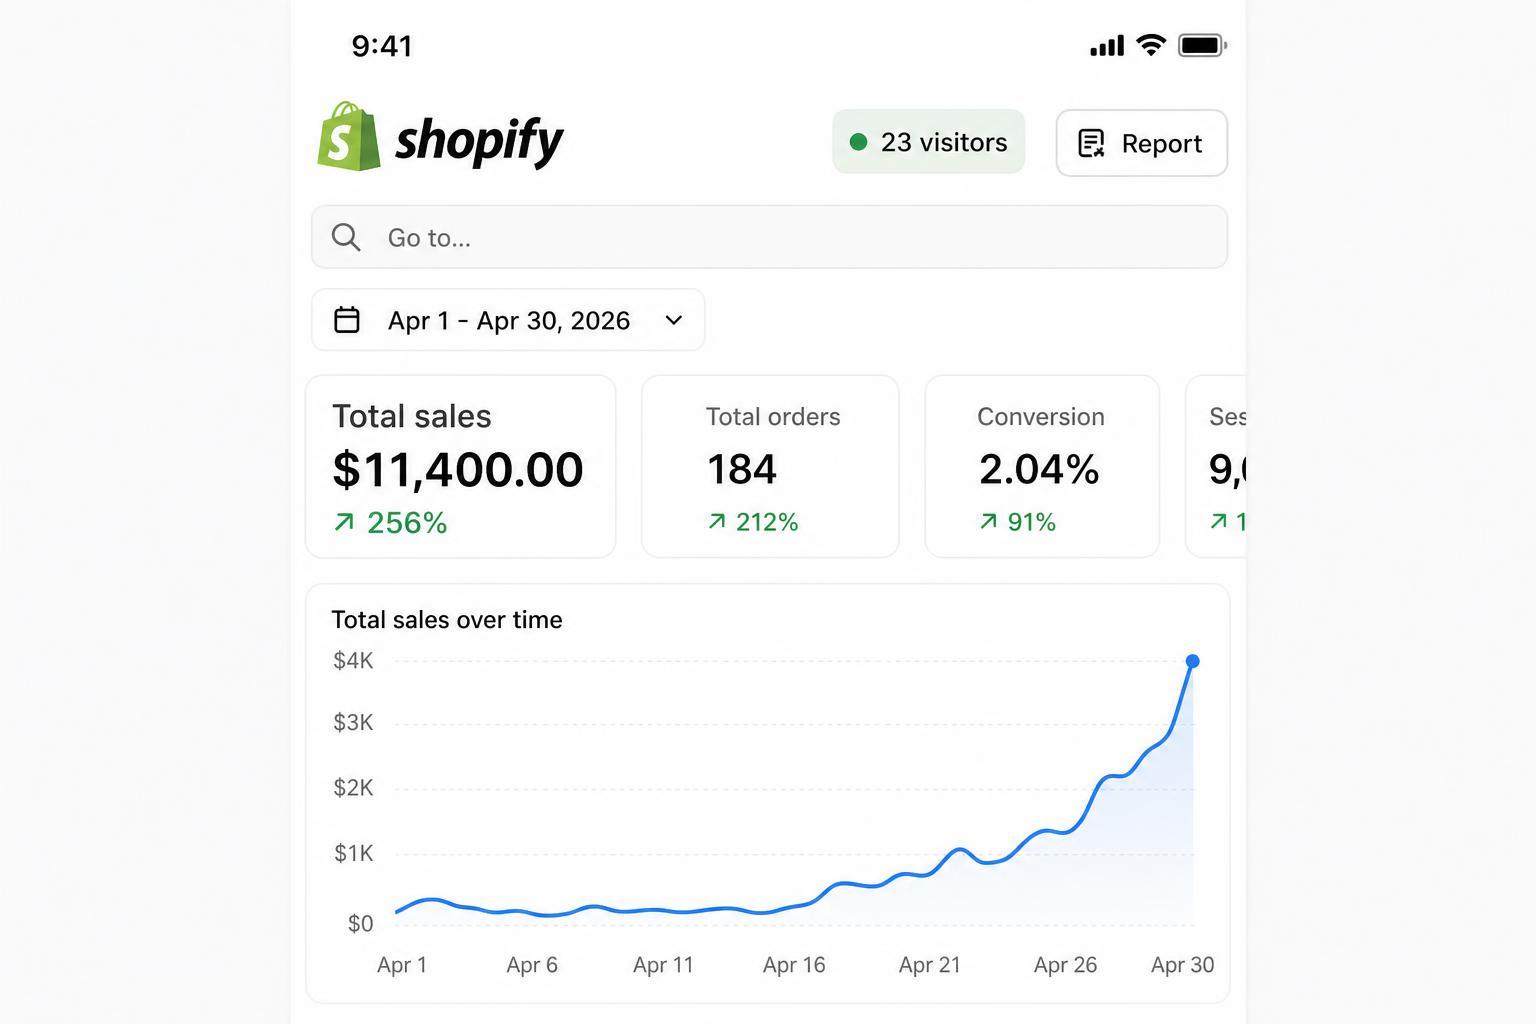Click the Shopify bag logo
1536x1024 pixels.
pyautogui.click(x=349, y=136)
